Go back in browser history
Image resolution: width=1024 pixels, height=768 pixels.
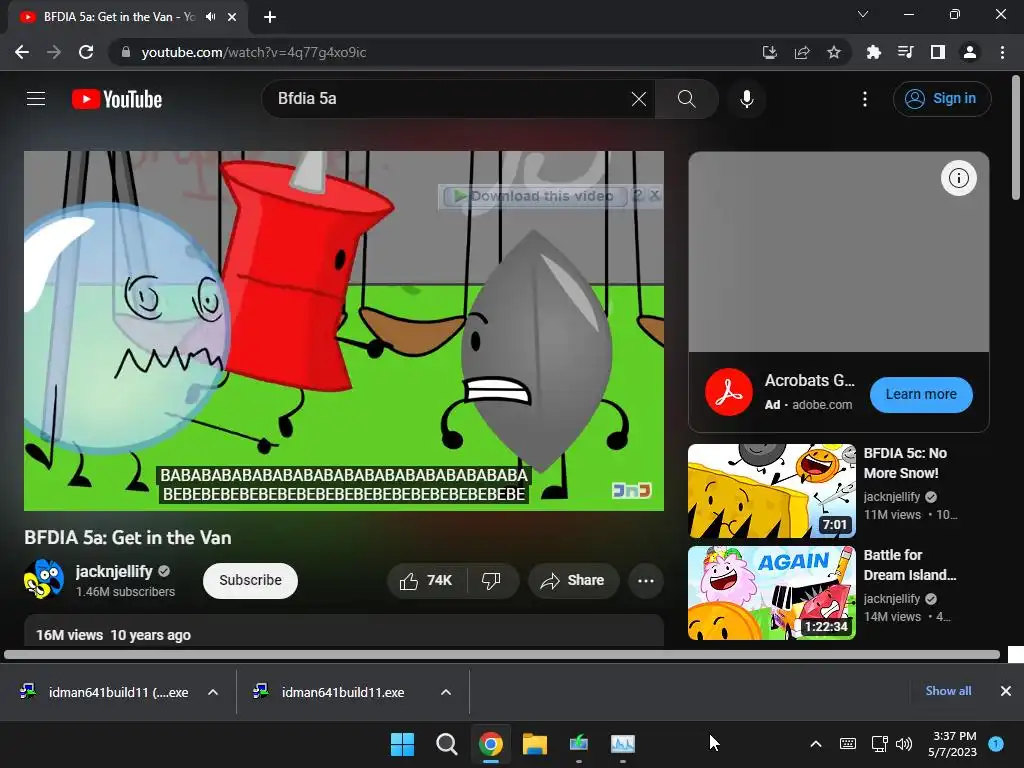(x=22, y=52)
